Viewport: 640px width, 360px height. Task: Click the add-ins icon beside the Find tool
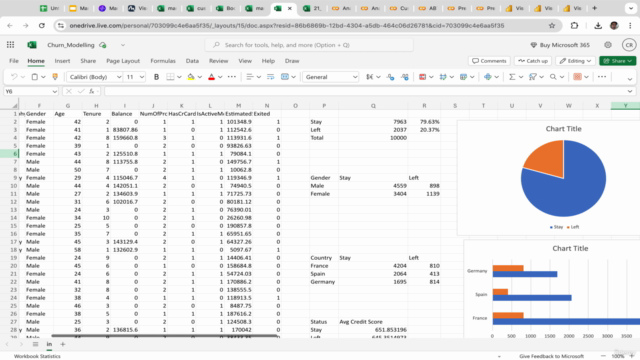[x=577, y=77]
